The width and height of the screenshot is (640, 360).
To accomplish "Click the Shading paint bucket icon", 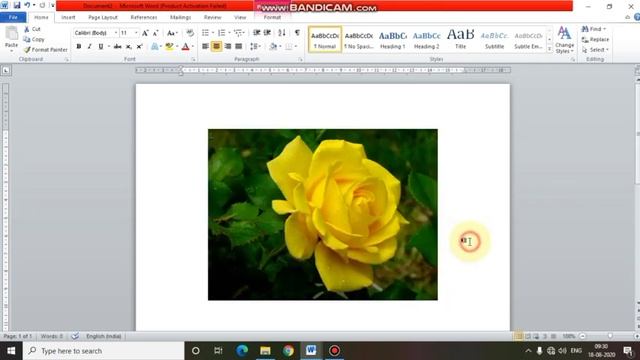I will point(273,47).
